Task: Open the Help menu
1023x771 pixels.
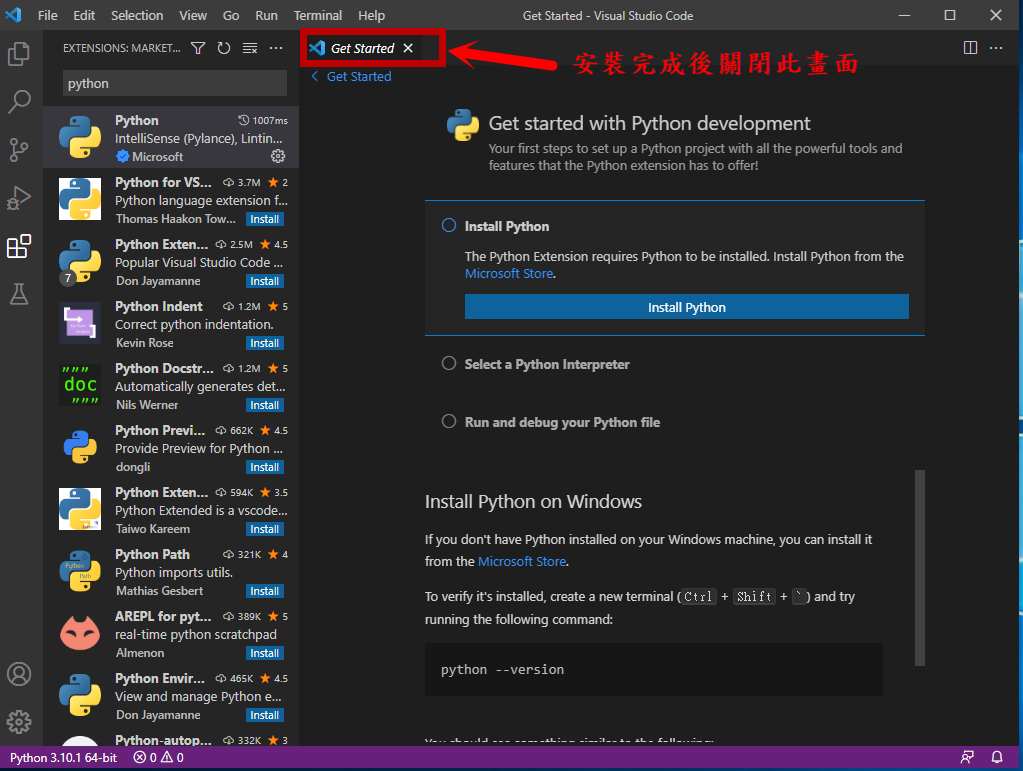Action: pyautogui.click(x=371, y=15)
